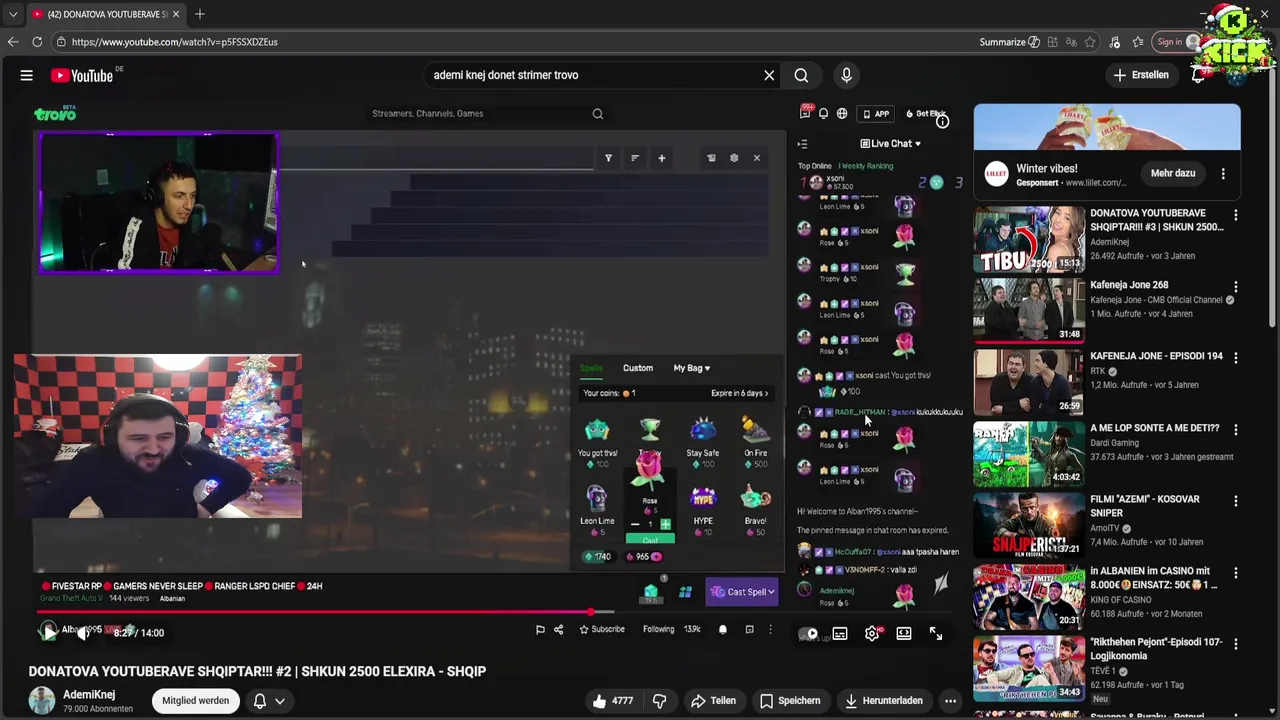Click Summarize in the address bar
Viewport: 1280px width, 720px height.
coord(1009,42)
